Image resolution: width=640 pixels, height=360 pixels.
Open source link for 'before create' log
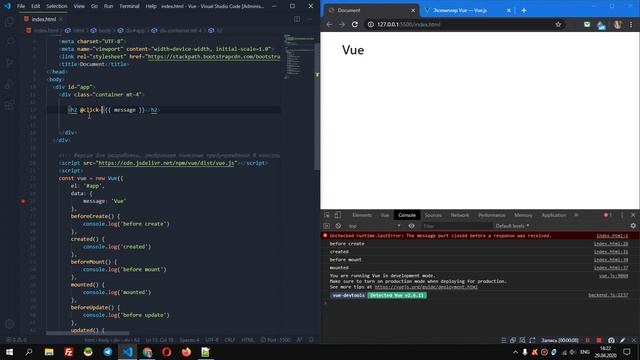coord(611,244)
